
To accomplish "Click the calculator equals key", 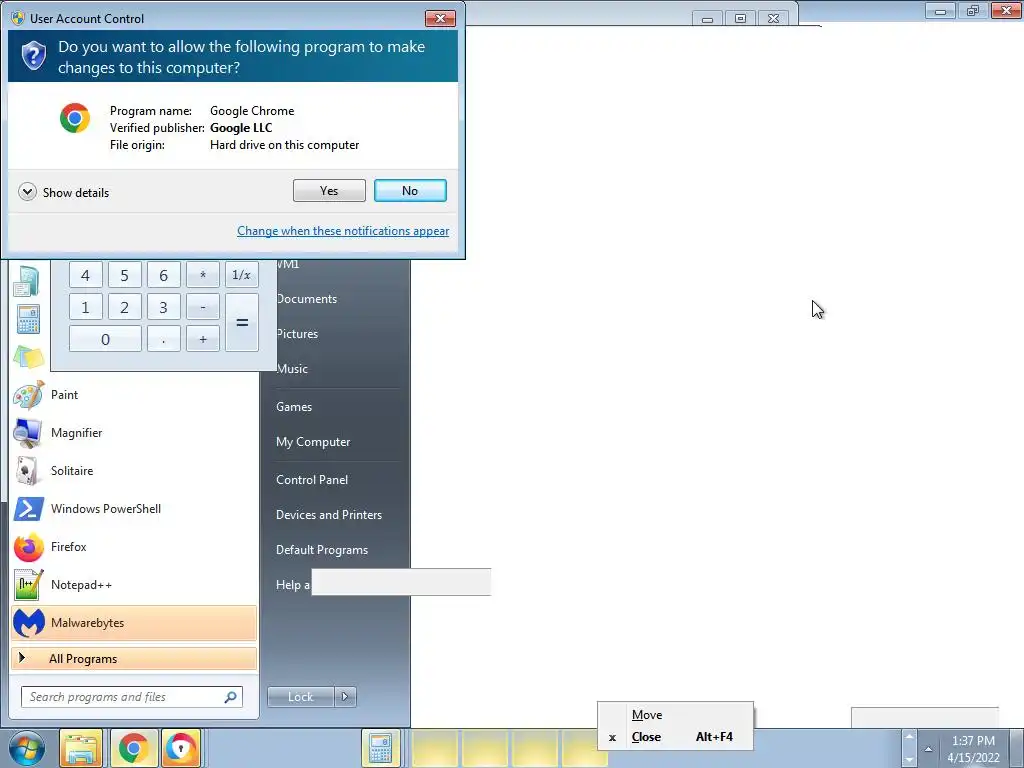I will 242,323.
